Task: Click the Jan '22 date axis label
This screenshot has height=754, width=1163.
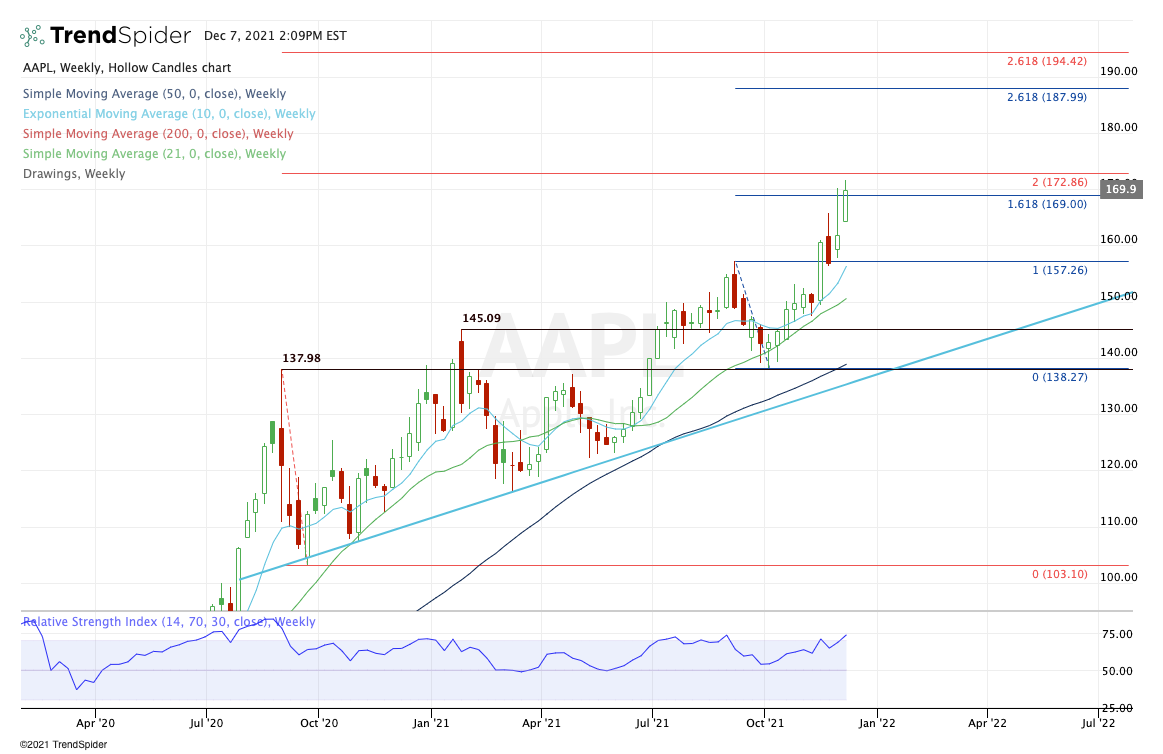Action: (877, 723)
